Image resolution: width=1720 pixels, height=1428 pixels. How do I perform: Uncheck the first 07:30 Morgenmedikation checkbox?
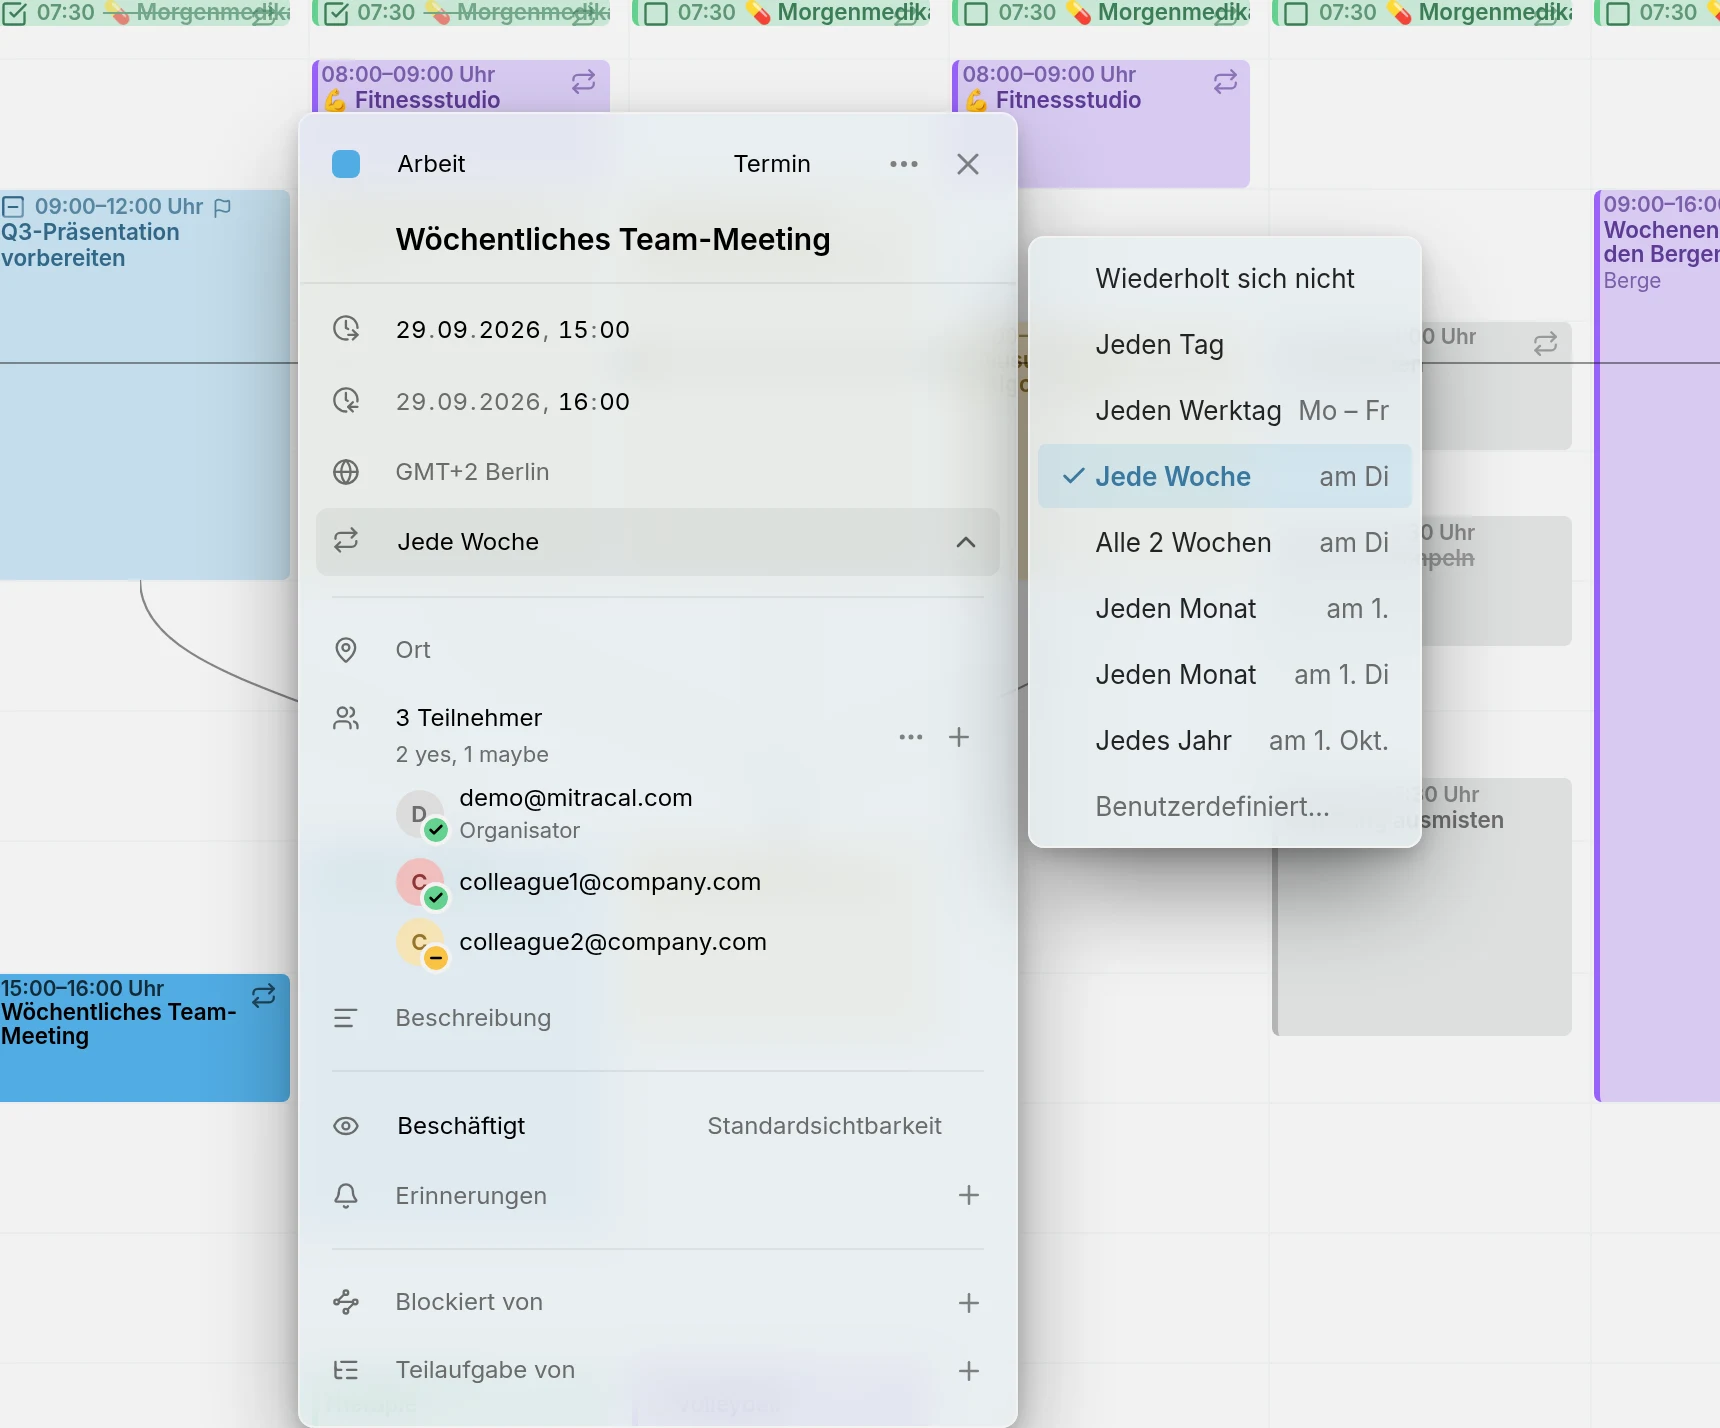click(15, 13)
